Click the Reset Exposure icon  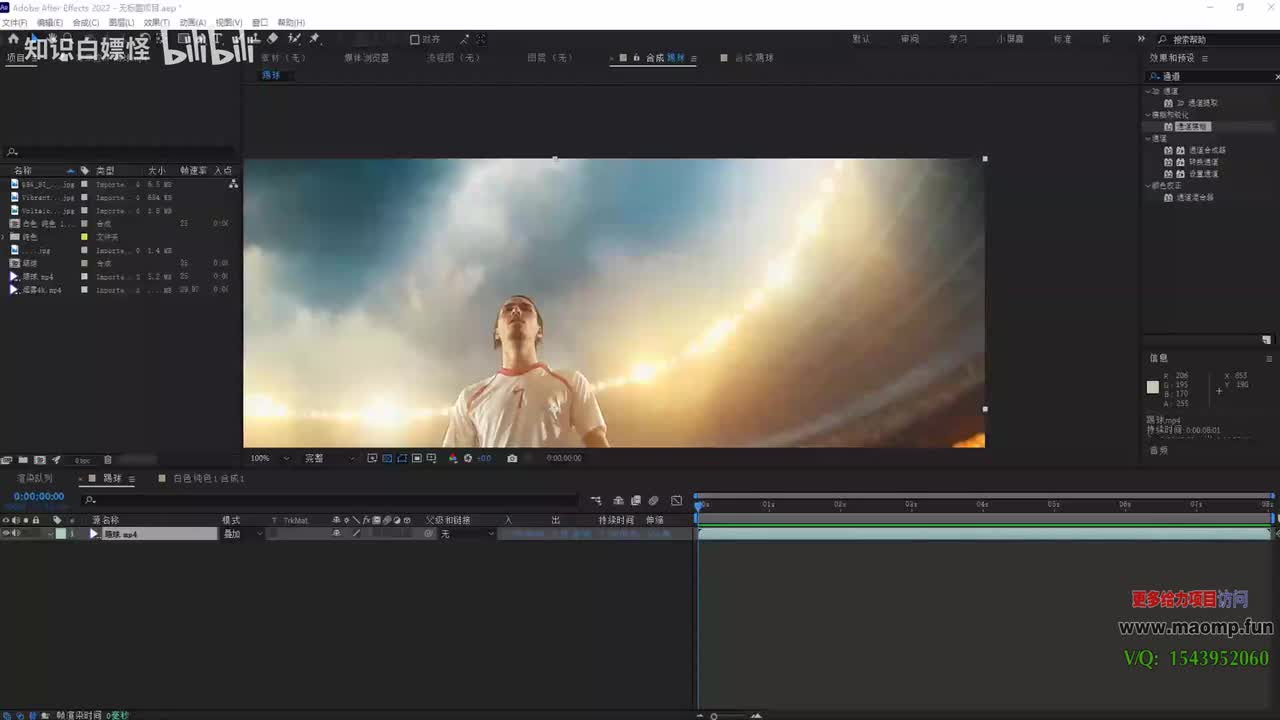(x=468, y=458)
